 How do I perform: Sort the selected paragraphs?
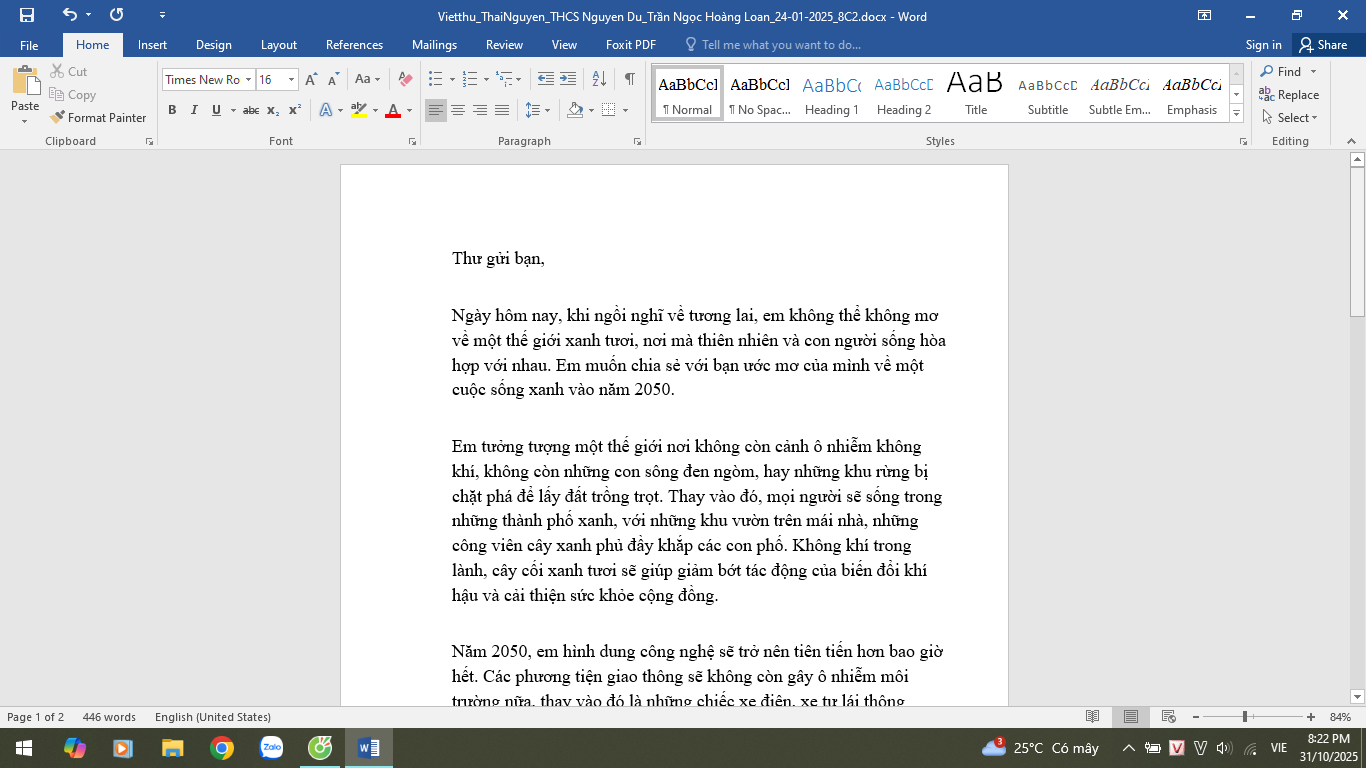click(599, 79)
